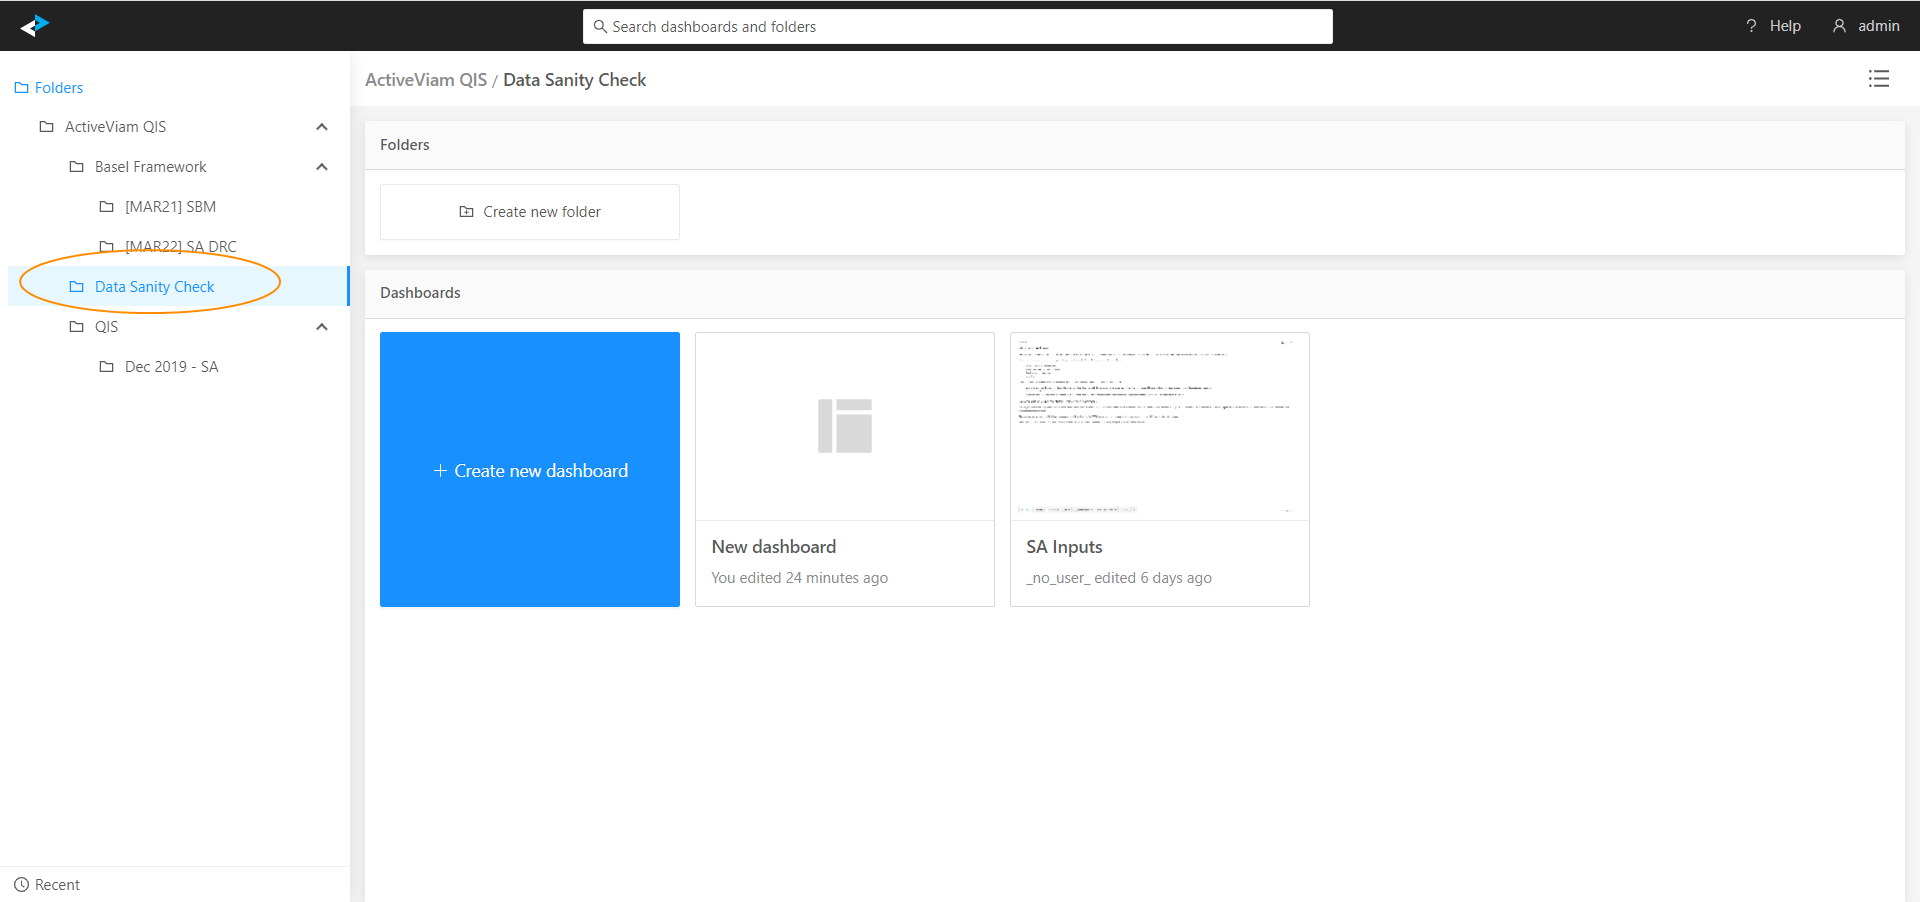Image resolution: width=1920 pixels, height=902 pixels.
Task: Click the search magnifier icon
Action: point(600,27)
